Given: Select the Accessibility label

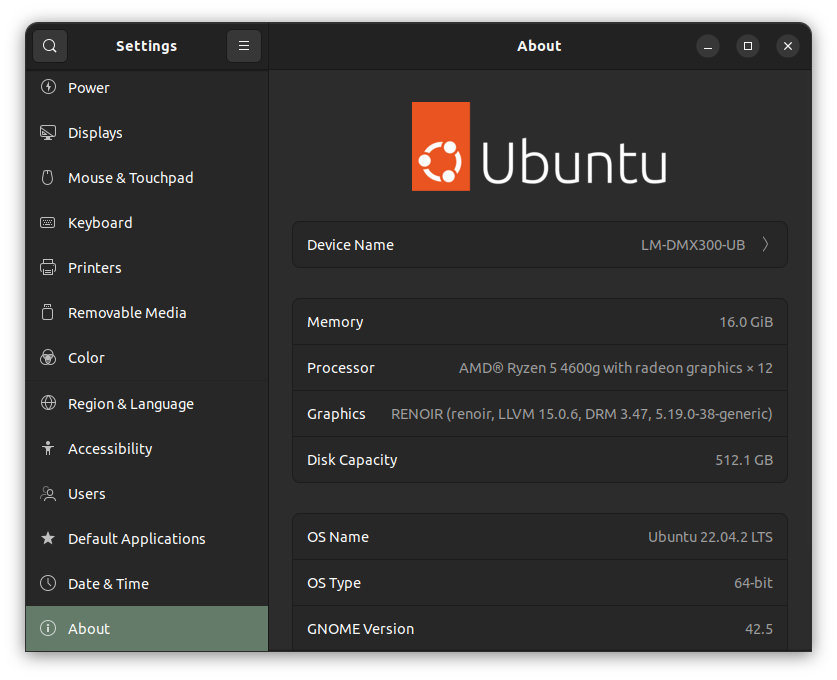Looking at the screenshot, I should (110, 449).
